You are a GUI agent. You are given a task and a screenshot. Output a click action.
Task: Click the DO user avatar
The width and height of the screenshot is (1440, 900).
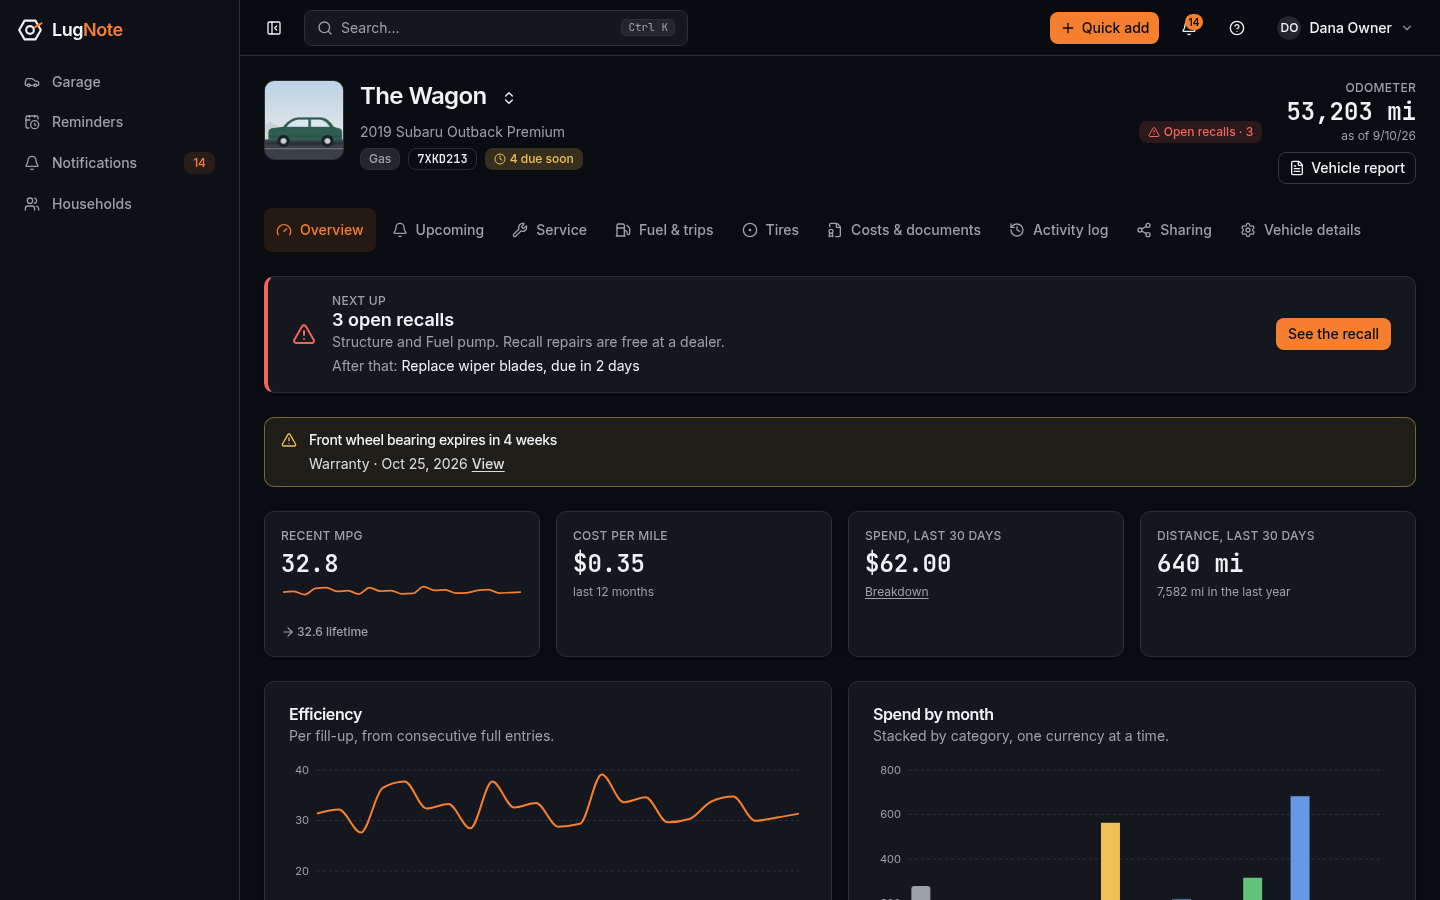1289,28
